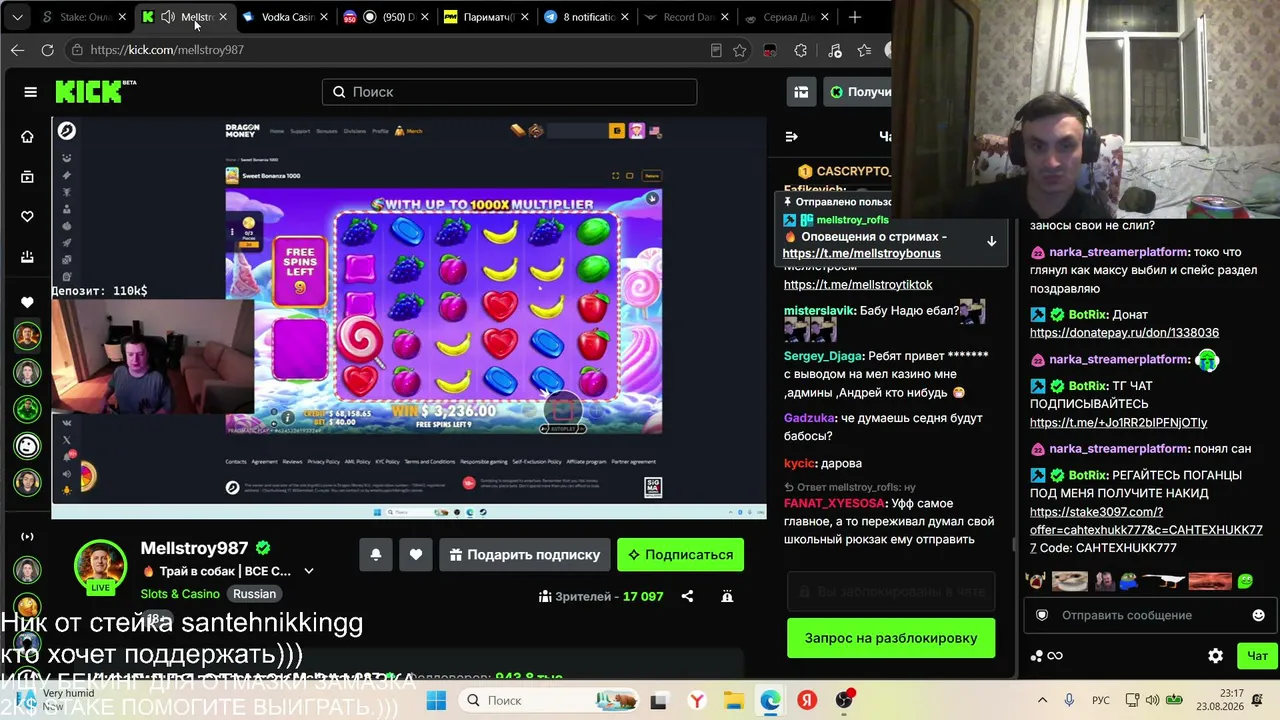The image size is (1280, 720).
Task: Click the Получить button in Kick header
Action: coord(860,92)
